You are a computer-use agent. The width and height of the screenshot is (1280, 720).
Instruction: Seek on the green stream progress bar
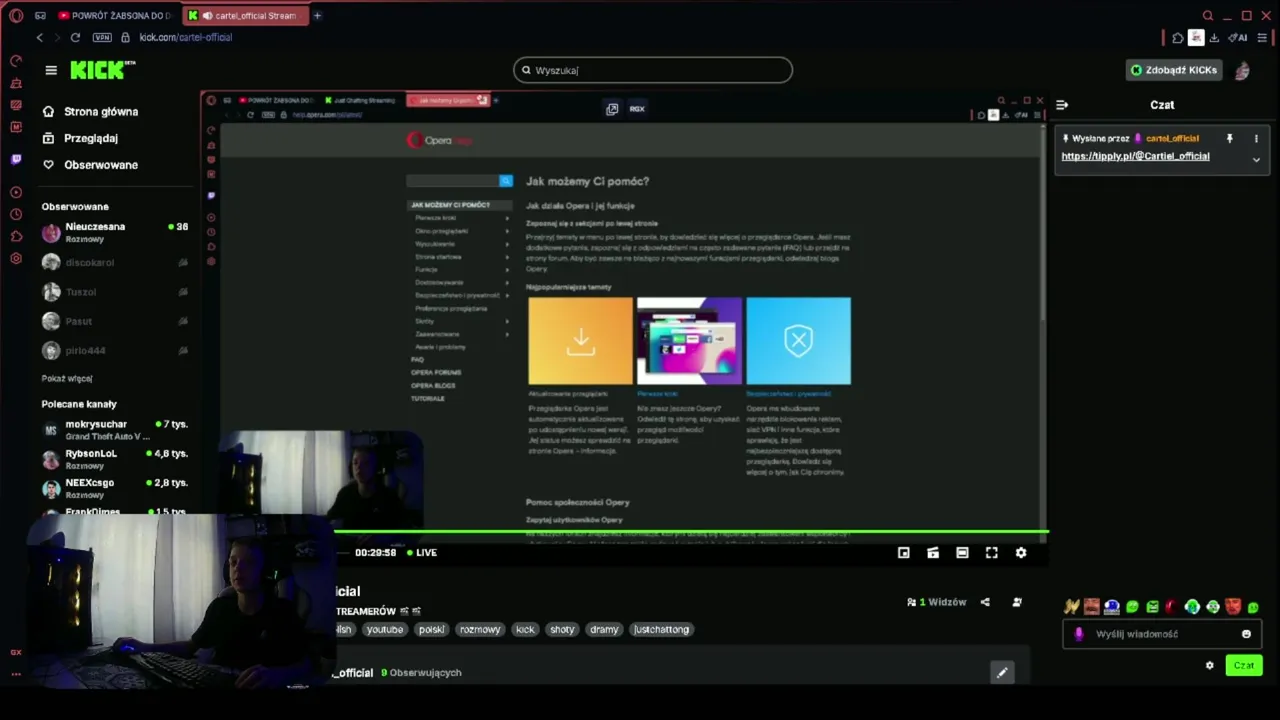(690, 532)
